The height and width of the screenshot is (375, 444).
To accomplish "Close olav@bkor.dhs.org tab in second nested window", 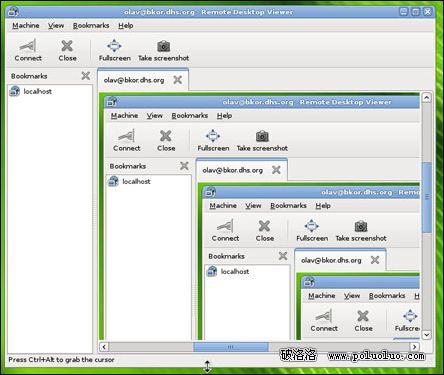I will tap(276, 170).
